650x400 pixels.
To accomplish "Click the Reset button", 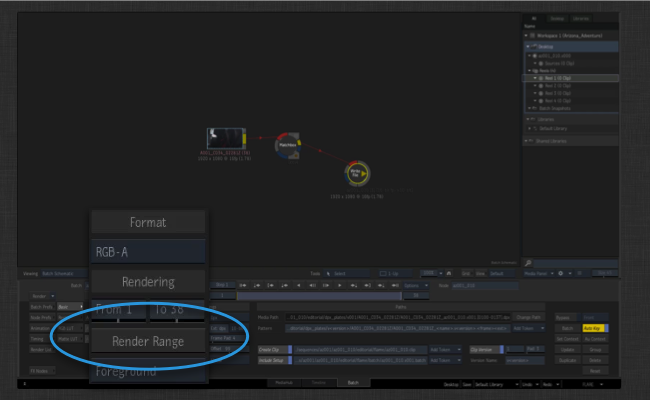I will click(595, 371).
